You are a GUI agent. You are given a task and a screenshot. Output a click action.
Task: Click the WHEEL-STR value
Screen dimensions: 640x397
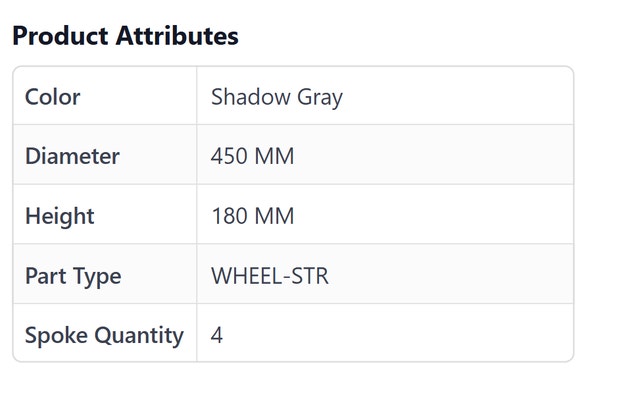pos(270,276)
